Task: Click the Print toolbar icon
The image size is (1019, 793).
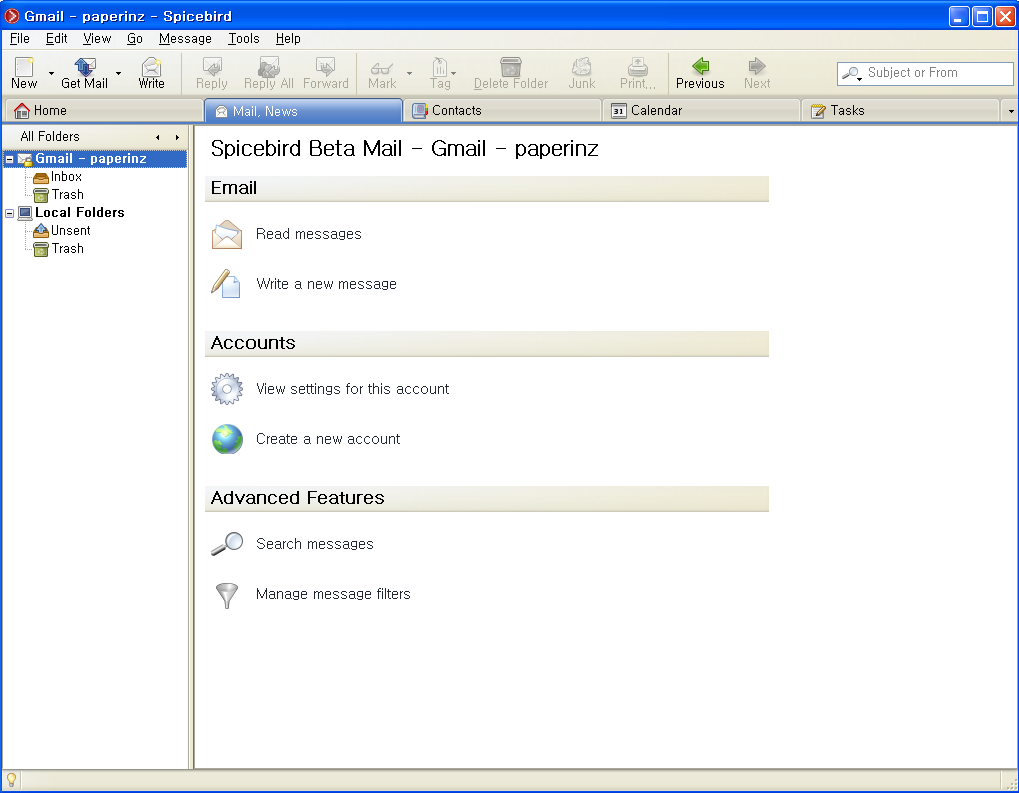Action: tap(638, 66)
